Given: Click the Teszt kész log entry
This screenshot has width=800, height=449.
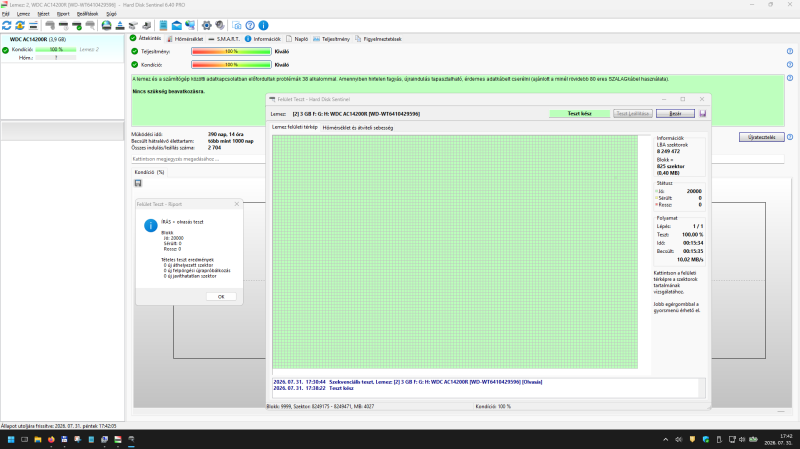Looking at the screenshot, I should point(313,388).
